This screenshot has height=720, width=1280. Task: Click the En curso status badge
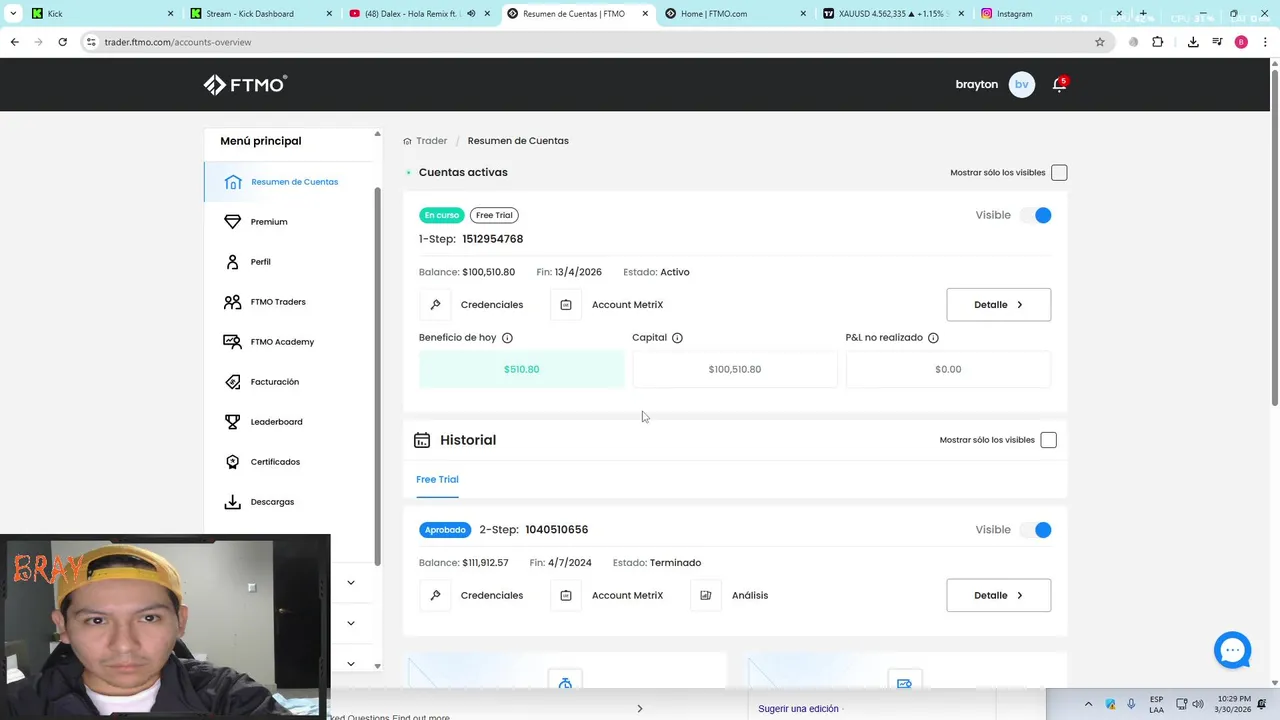coord(442,215)
